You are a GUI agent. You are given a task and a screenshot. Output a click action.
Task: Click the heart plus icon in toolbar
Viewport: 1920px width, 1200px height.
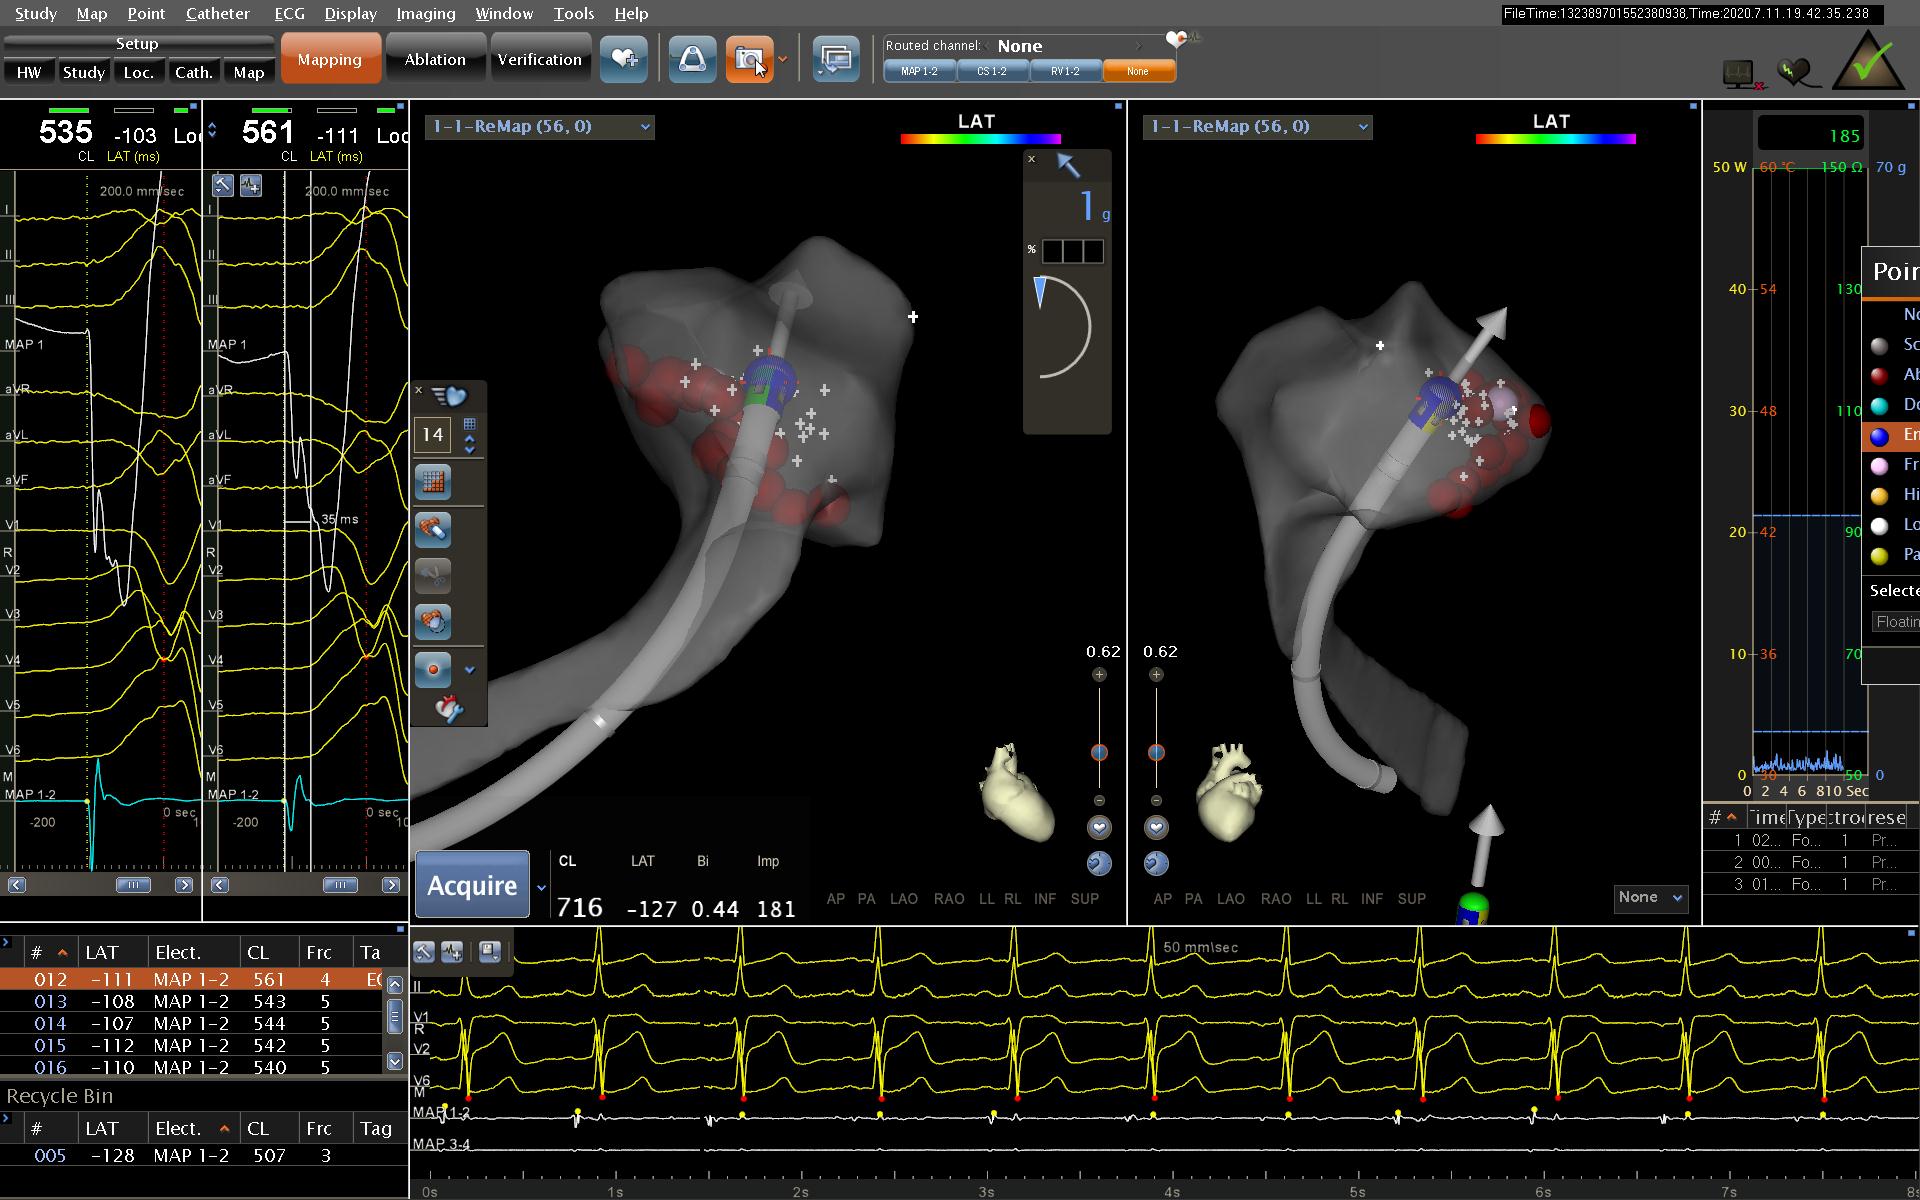[624, 60]
